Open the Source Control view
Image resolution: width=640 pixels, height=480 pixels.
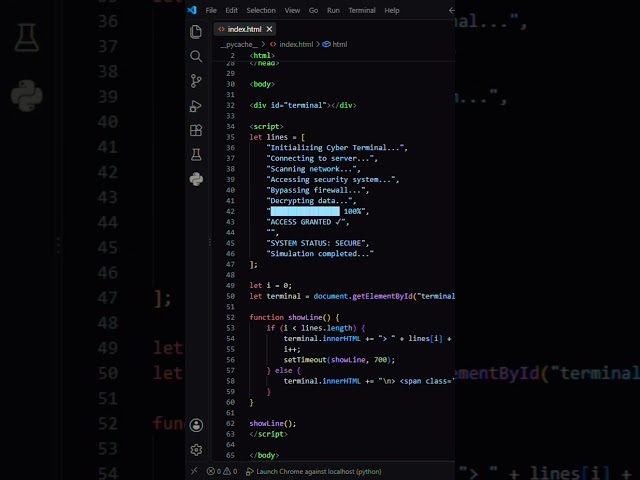coord(196,81)
